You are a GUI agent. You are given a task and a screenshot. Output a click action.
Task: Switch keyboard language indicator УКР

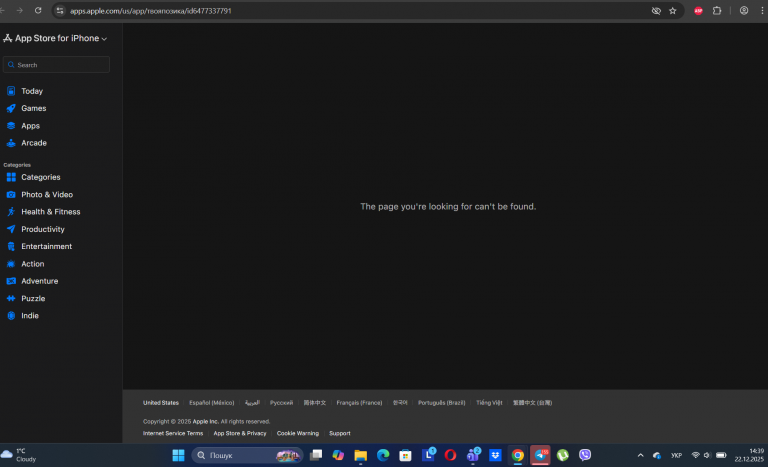click(676, 456)
